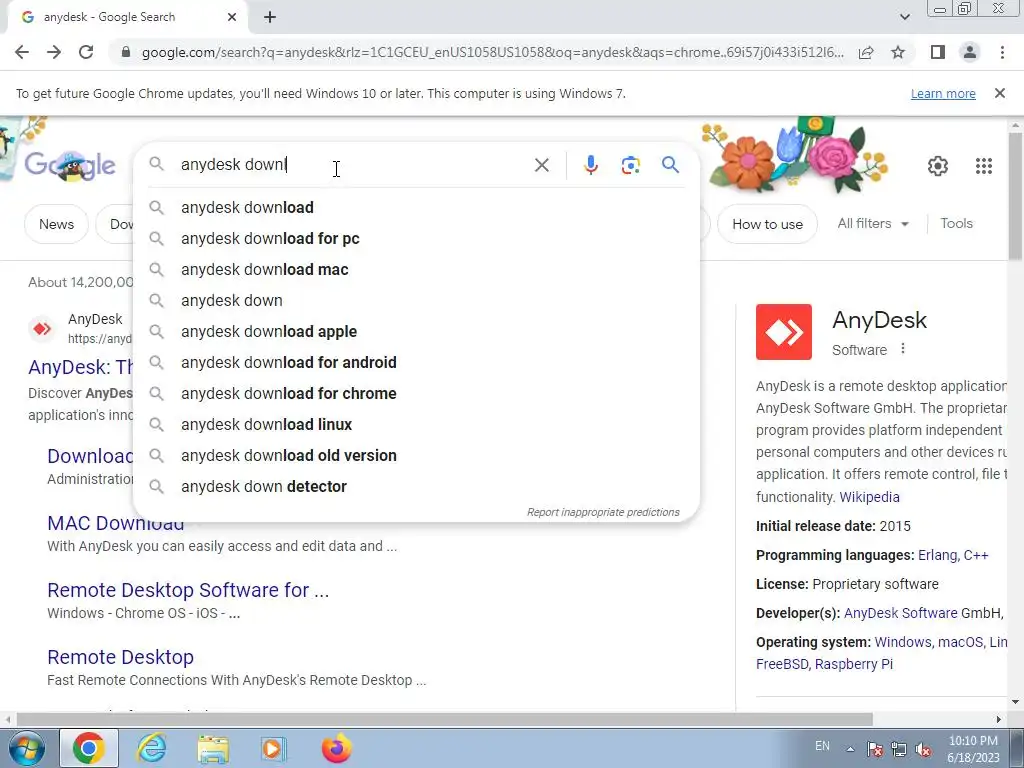Select suggestion 'anydesk download apple'
Screen dimensions: 1024x768
point(416,332)
